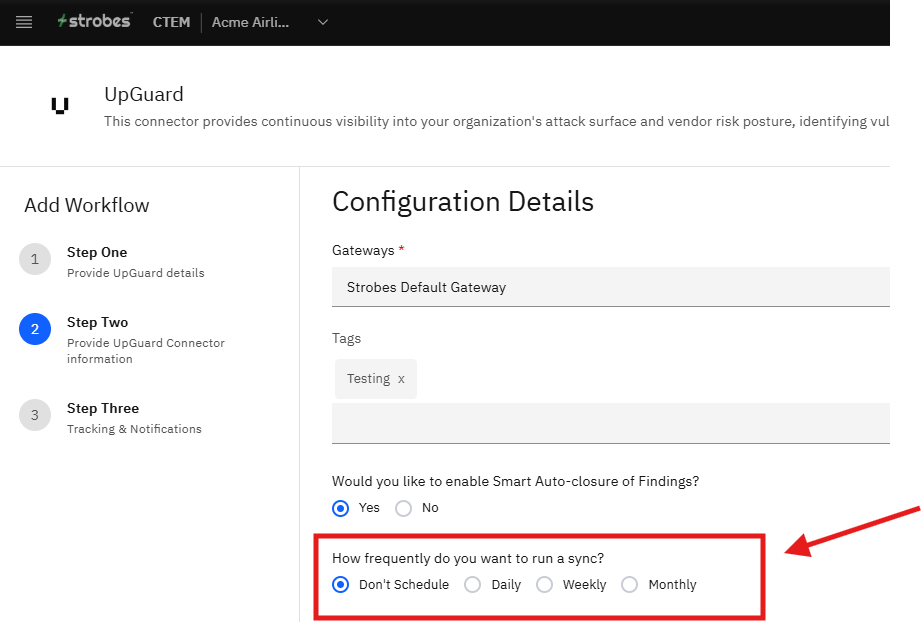This screenshot has width=922, height=622.
Task: Click the connector description text
Action: (x=497, y=121)
